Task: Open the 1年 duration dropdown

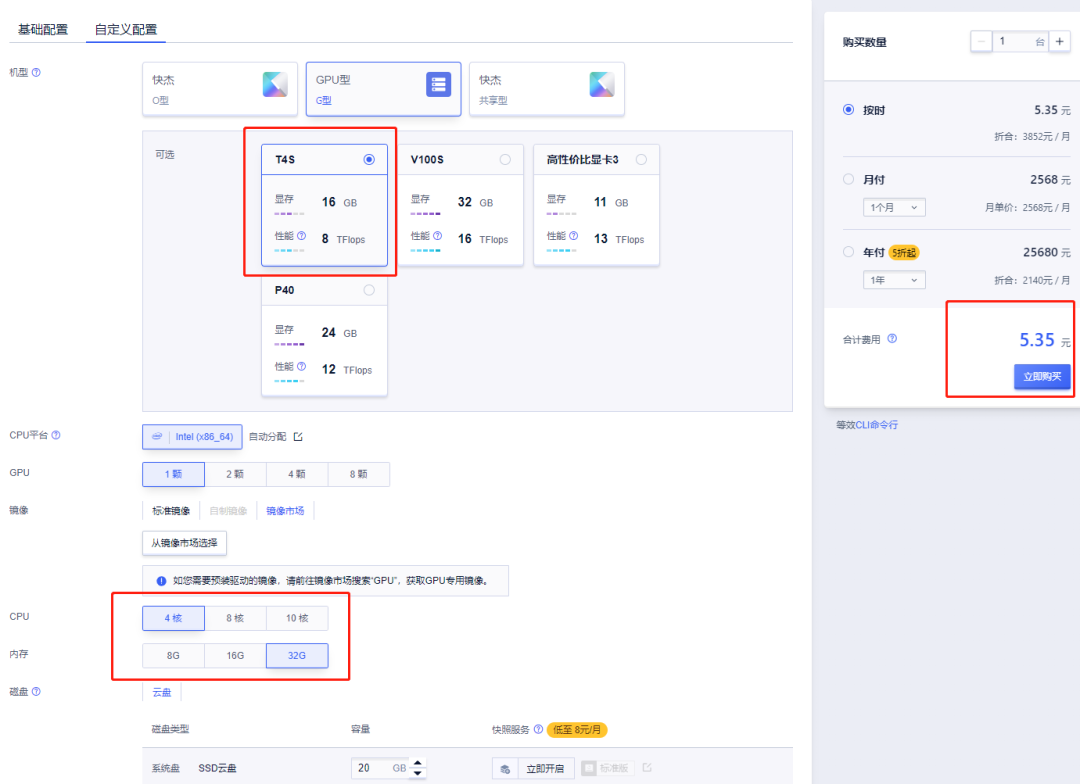Action: [x=894, y=280]
